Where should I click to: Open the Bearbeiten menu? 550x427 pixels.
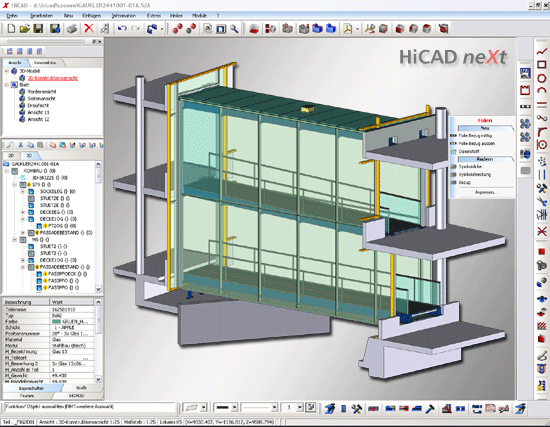[41, 16]
